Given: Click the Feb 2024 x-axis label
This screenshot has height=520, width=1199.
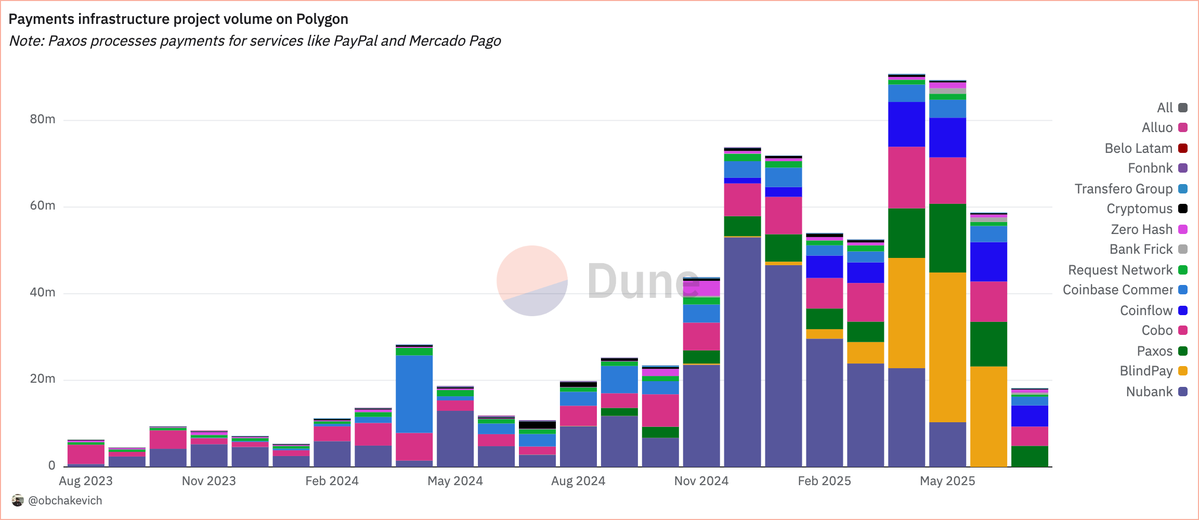Looking at the screenshot, I should click(333, 481).
